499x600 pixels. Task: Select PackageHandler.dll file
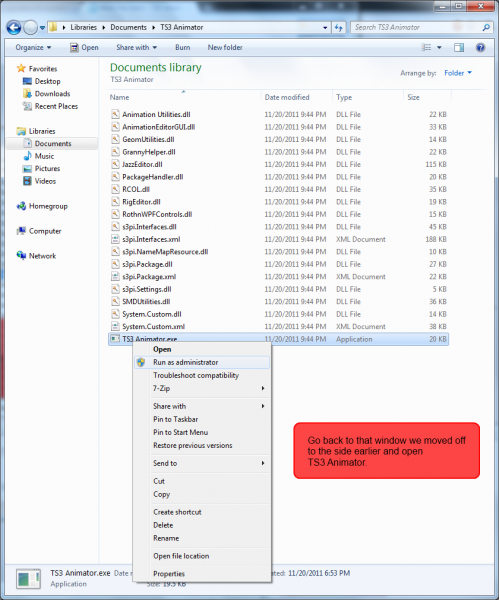coord(153,177)
